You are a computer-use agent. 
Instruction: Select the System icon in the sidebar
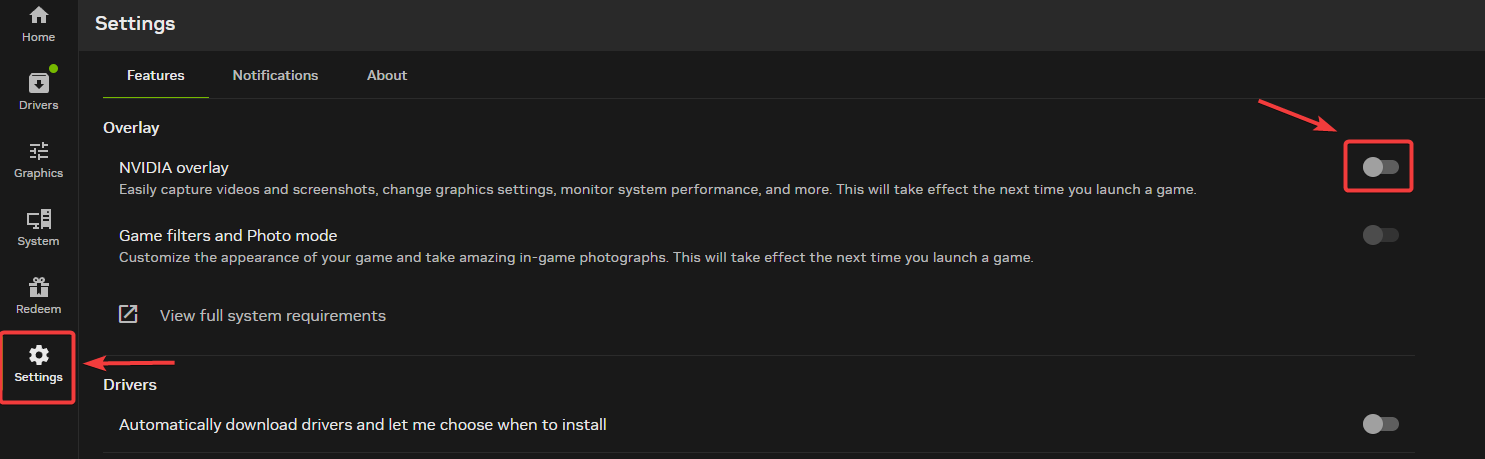(39, 220)
